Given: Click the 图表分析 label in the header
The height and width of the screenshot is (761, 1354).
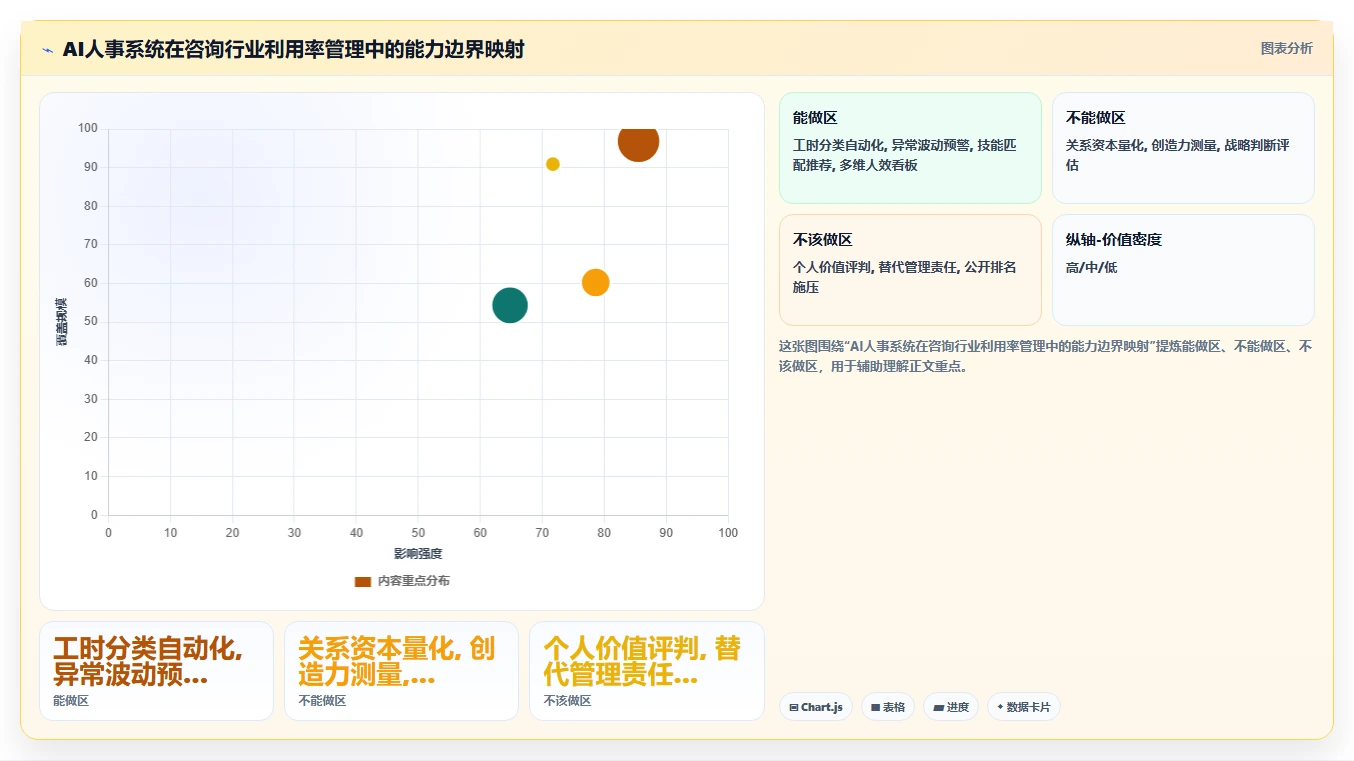Looking at the screenshot, I should [1286, 49].
